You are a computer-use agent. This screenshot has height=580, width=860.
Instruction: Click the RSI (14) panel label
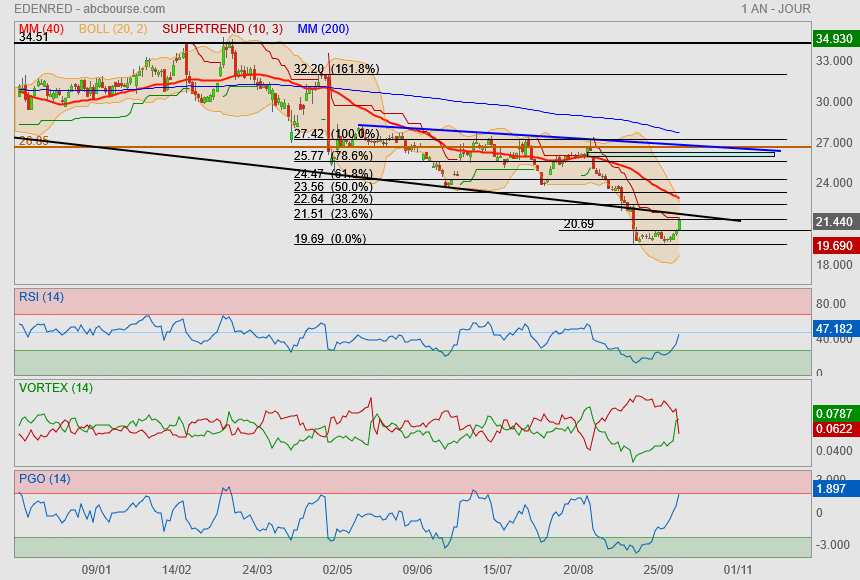(41, 296)
